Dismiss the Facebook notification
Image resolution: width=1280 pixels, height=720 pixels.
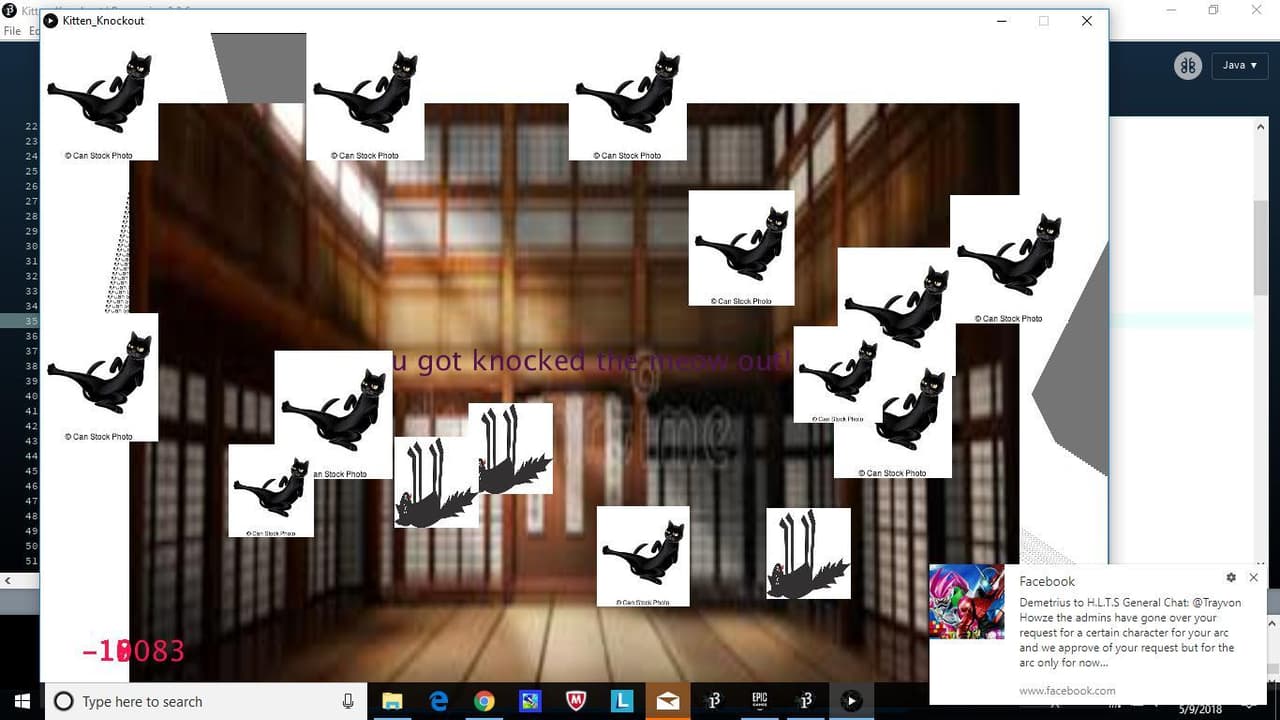tap(1254, 578)
